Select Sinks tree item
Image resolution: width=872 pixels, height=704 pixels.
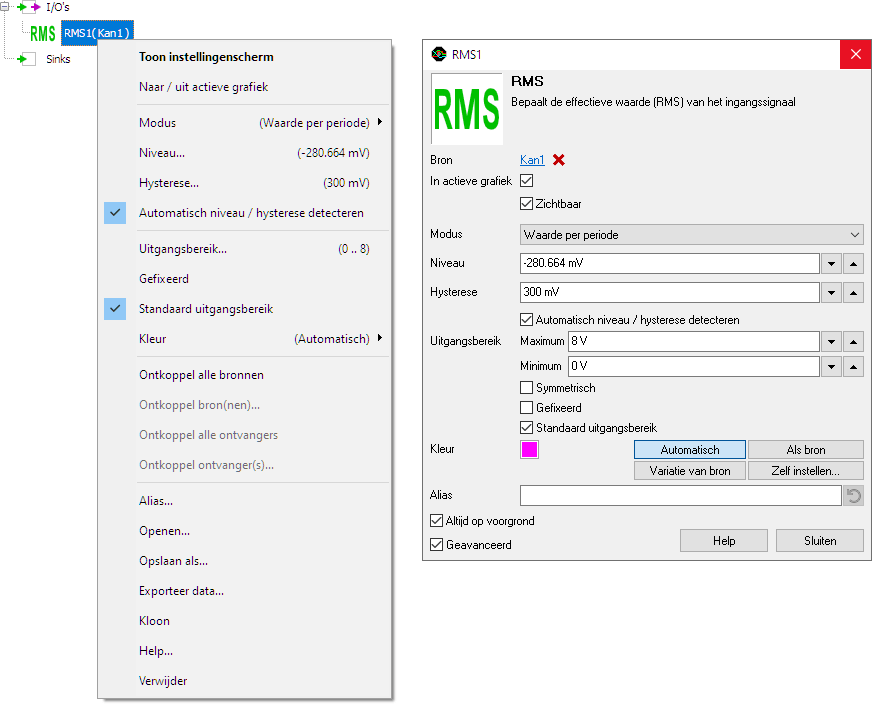58,59
